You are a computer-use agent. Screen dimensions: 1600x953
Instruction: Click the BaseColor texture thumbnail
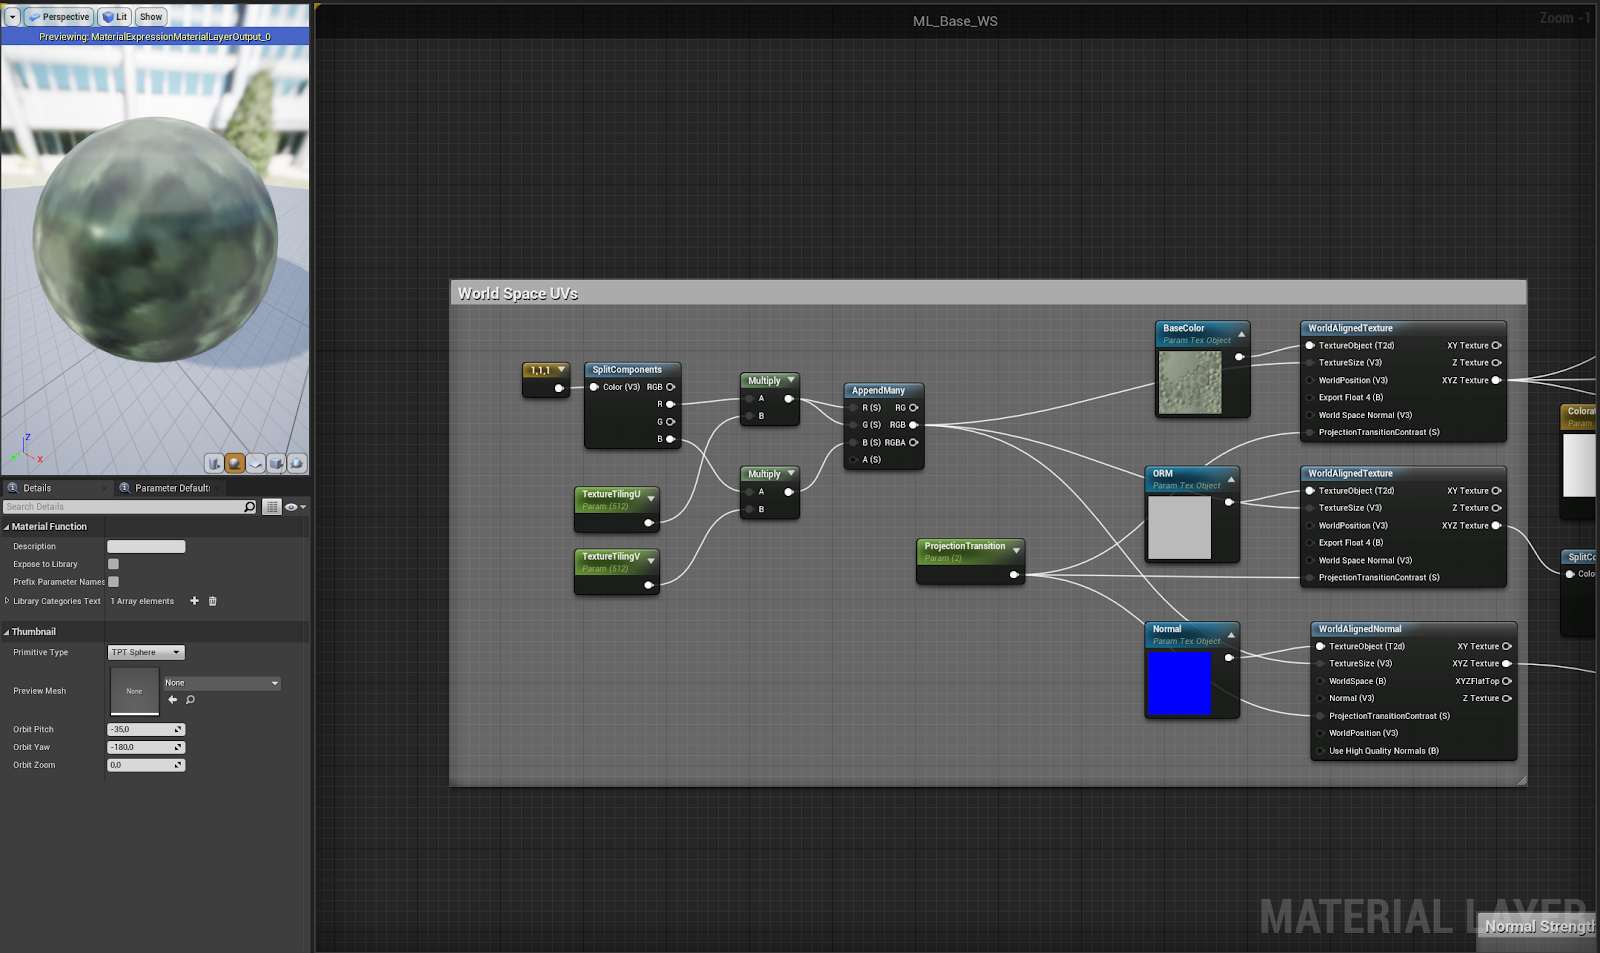(1190, 382)
